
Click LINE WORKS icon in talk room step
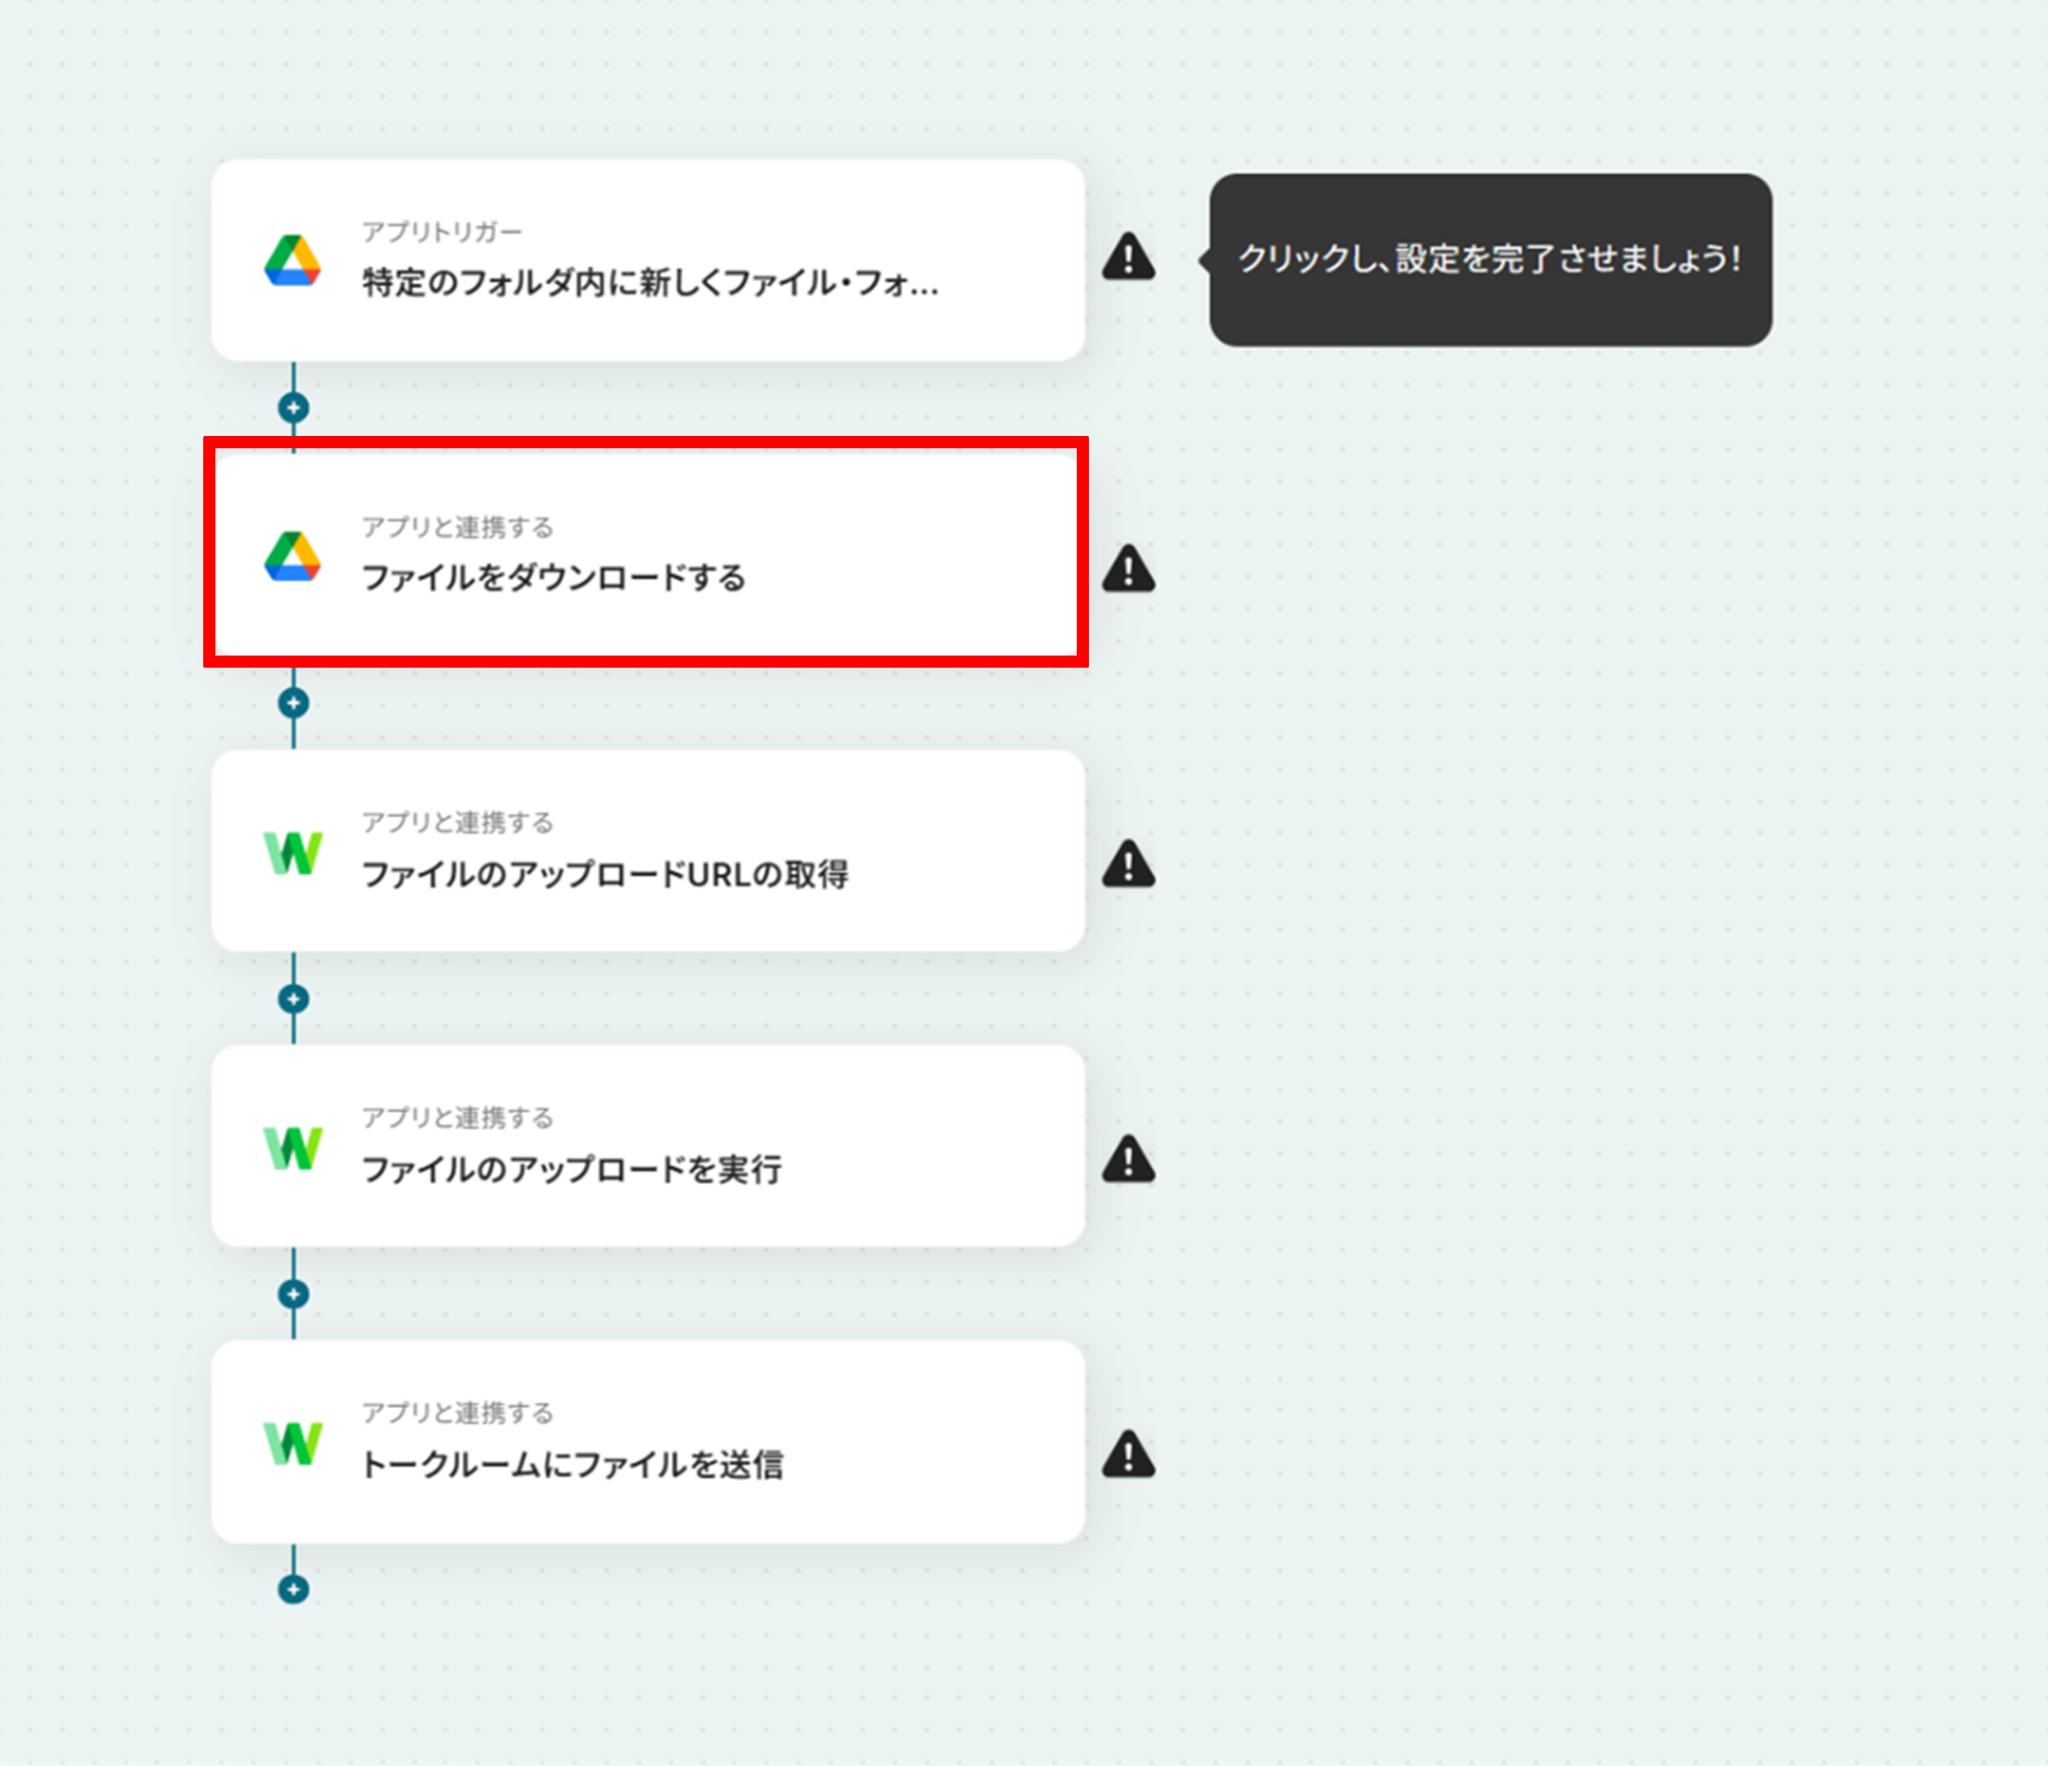pos(292,1443)
